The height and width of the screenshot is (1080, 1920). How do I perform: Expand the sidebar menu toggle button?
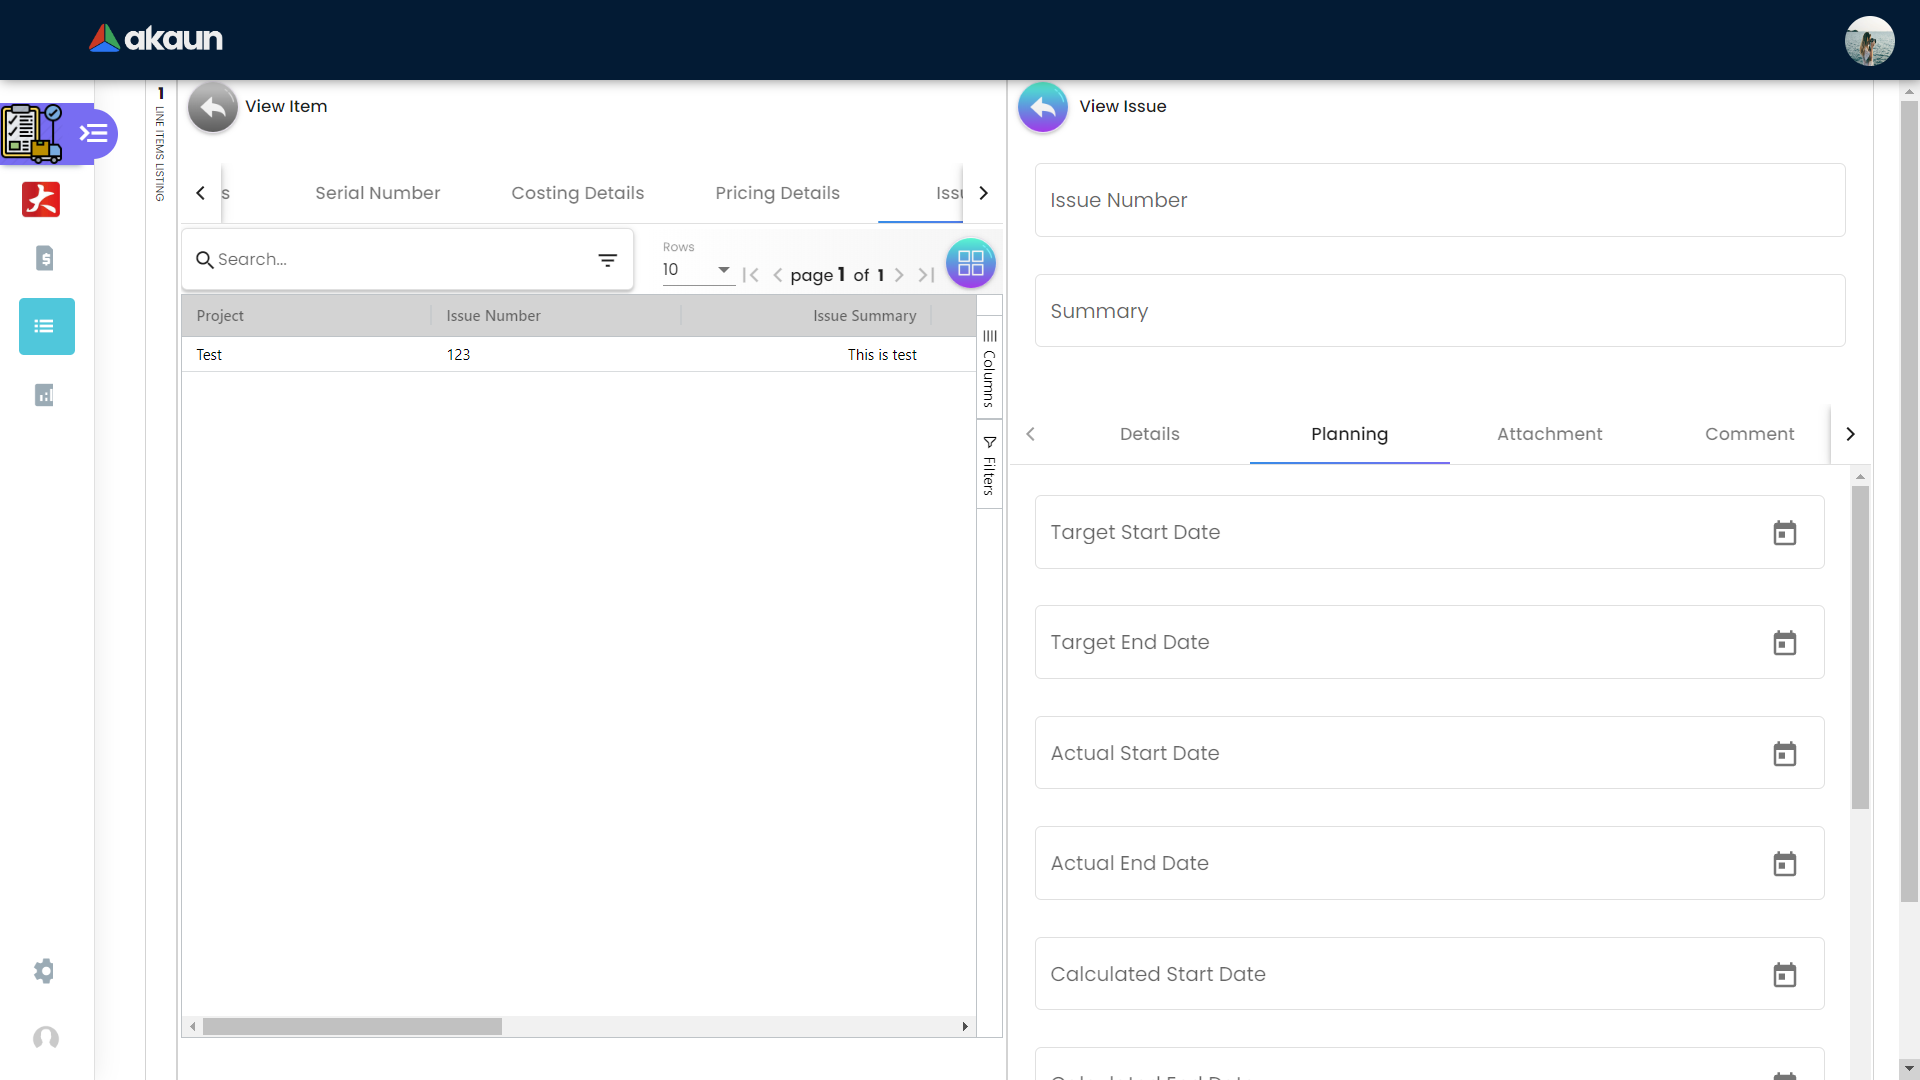tap(94, 133)
